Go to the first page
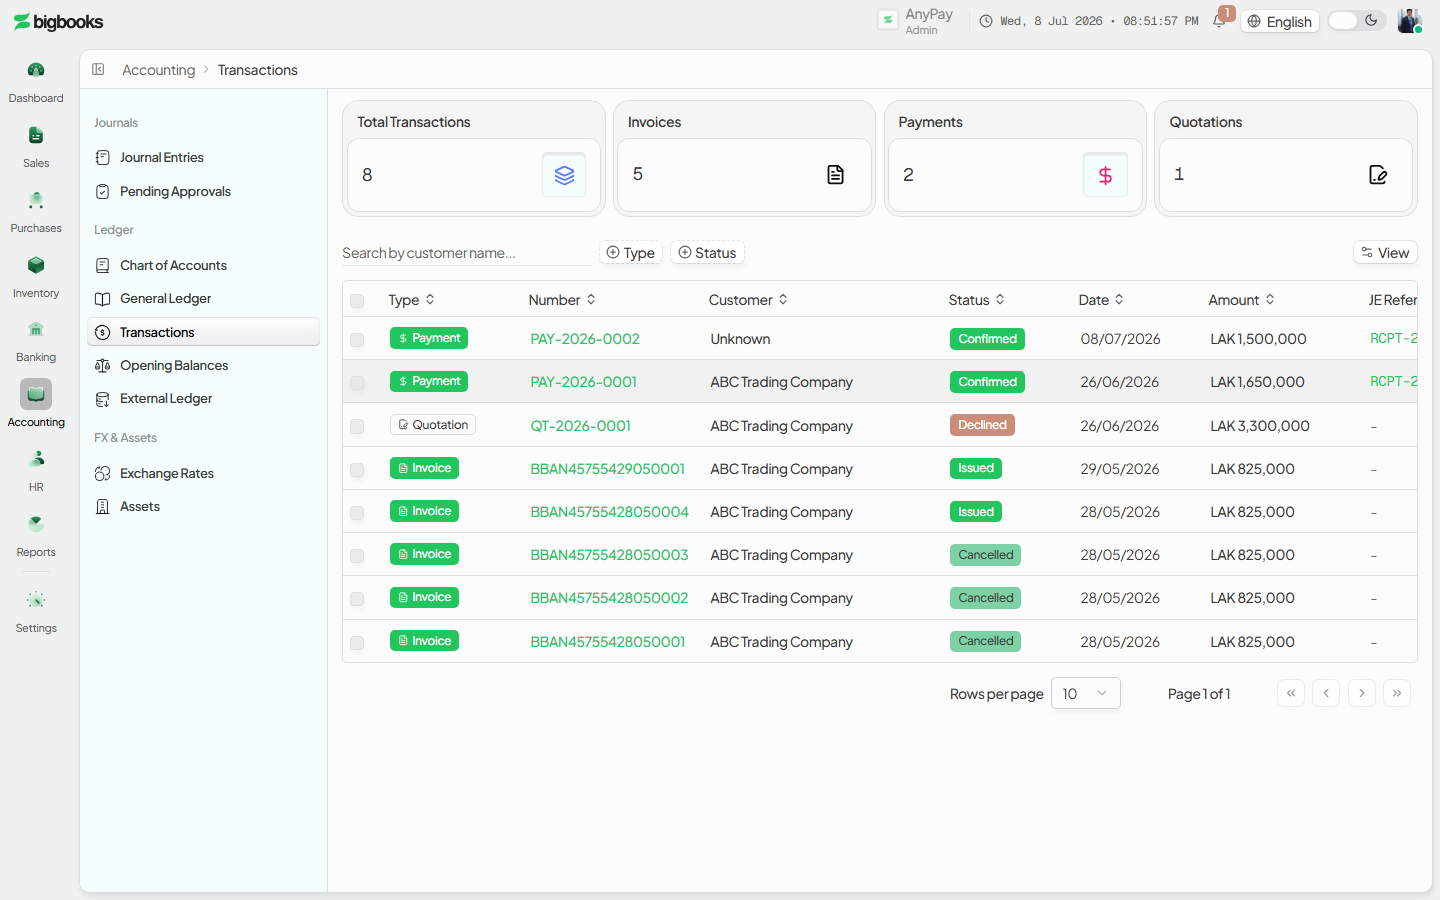This screenshot has width=1440, height=900. coord(1291,693)
